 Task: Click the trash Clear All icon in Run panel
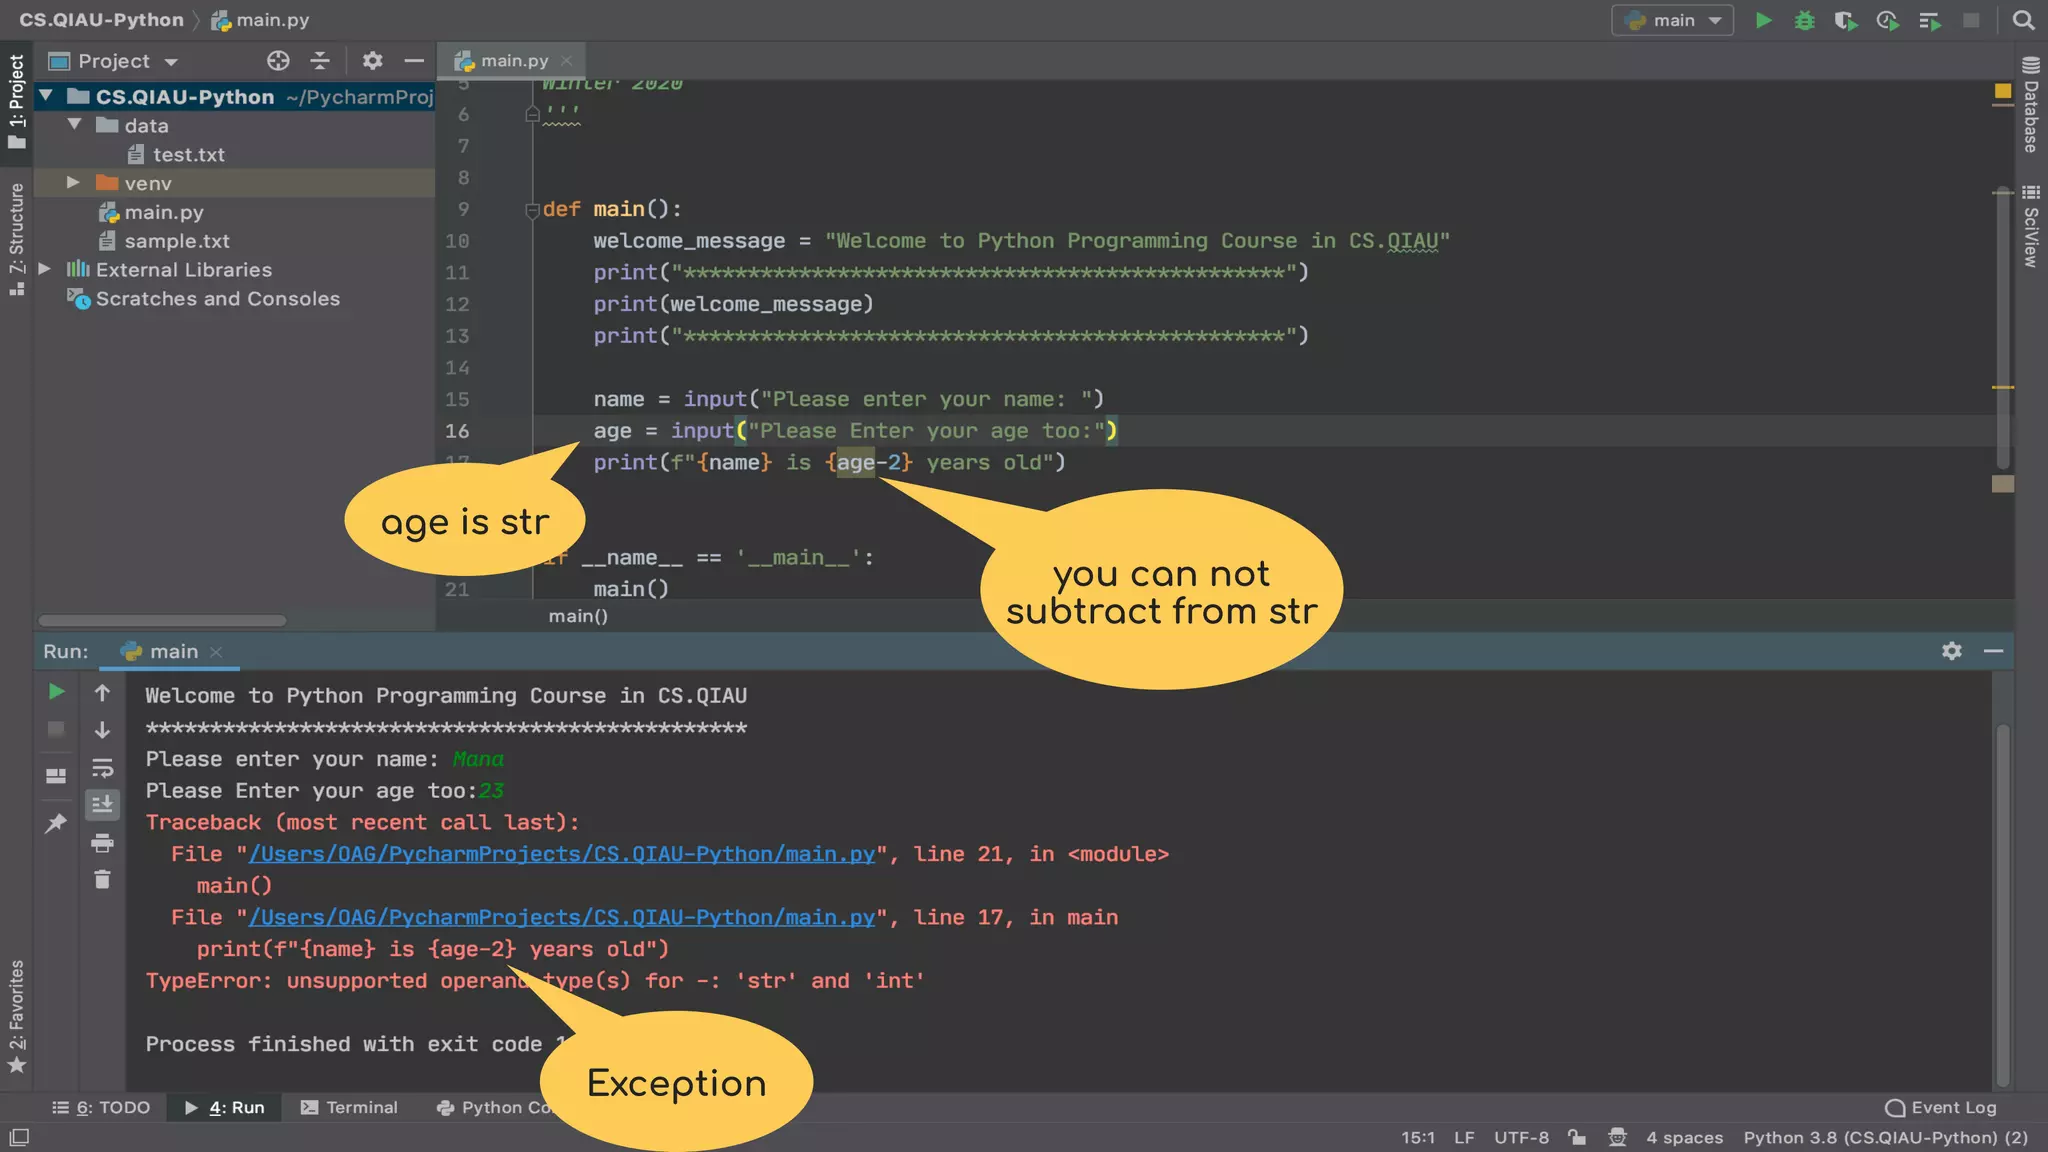coord(102,880)
